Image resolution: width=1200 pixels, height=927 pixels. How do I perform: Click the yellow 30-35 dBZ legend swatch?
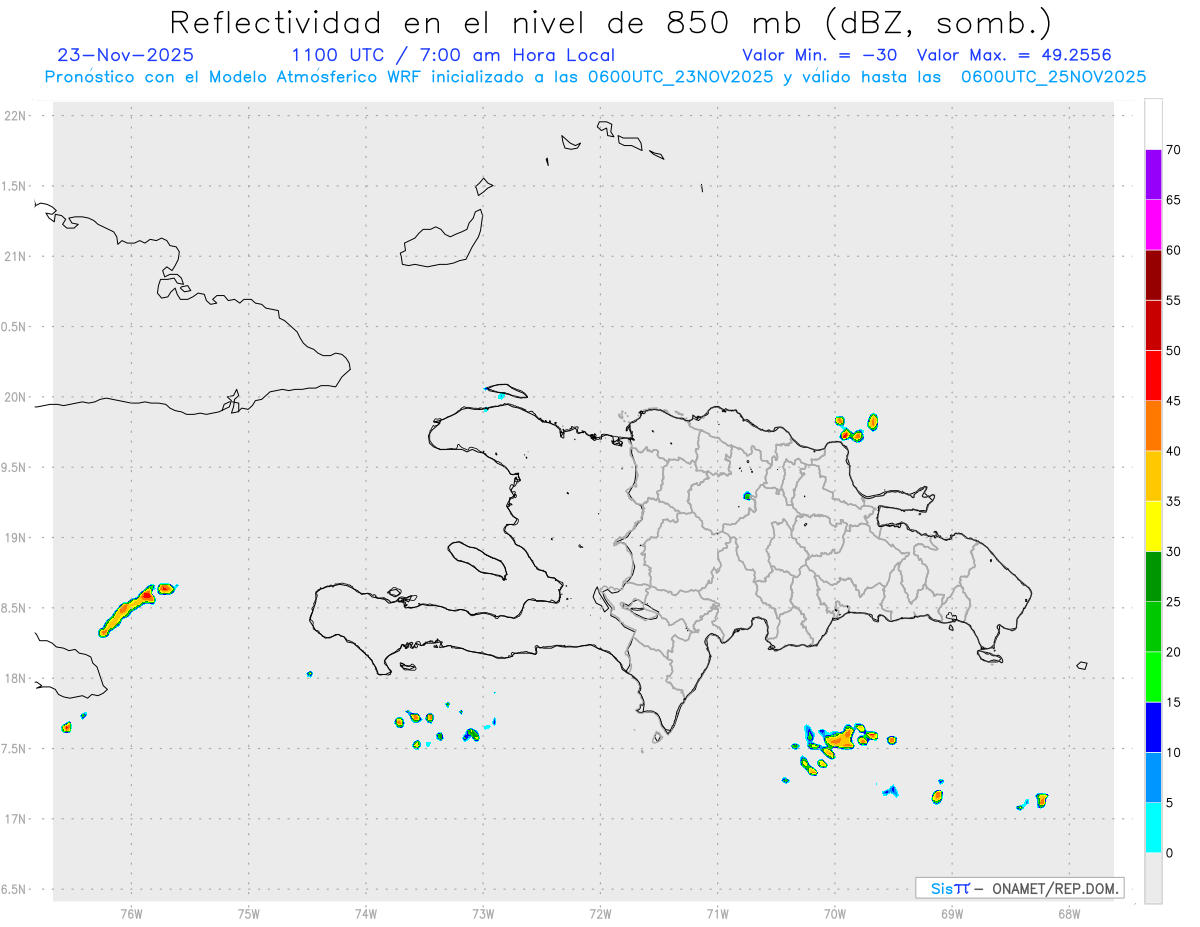pos(1153,526)
